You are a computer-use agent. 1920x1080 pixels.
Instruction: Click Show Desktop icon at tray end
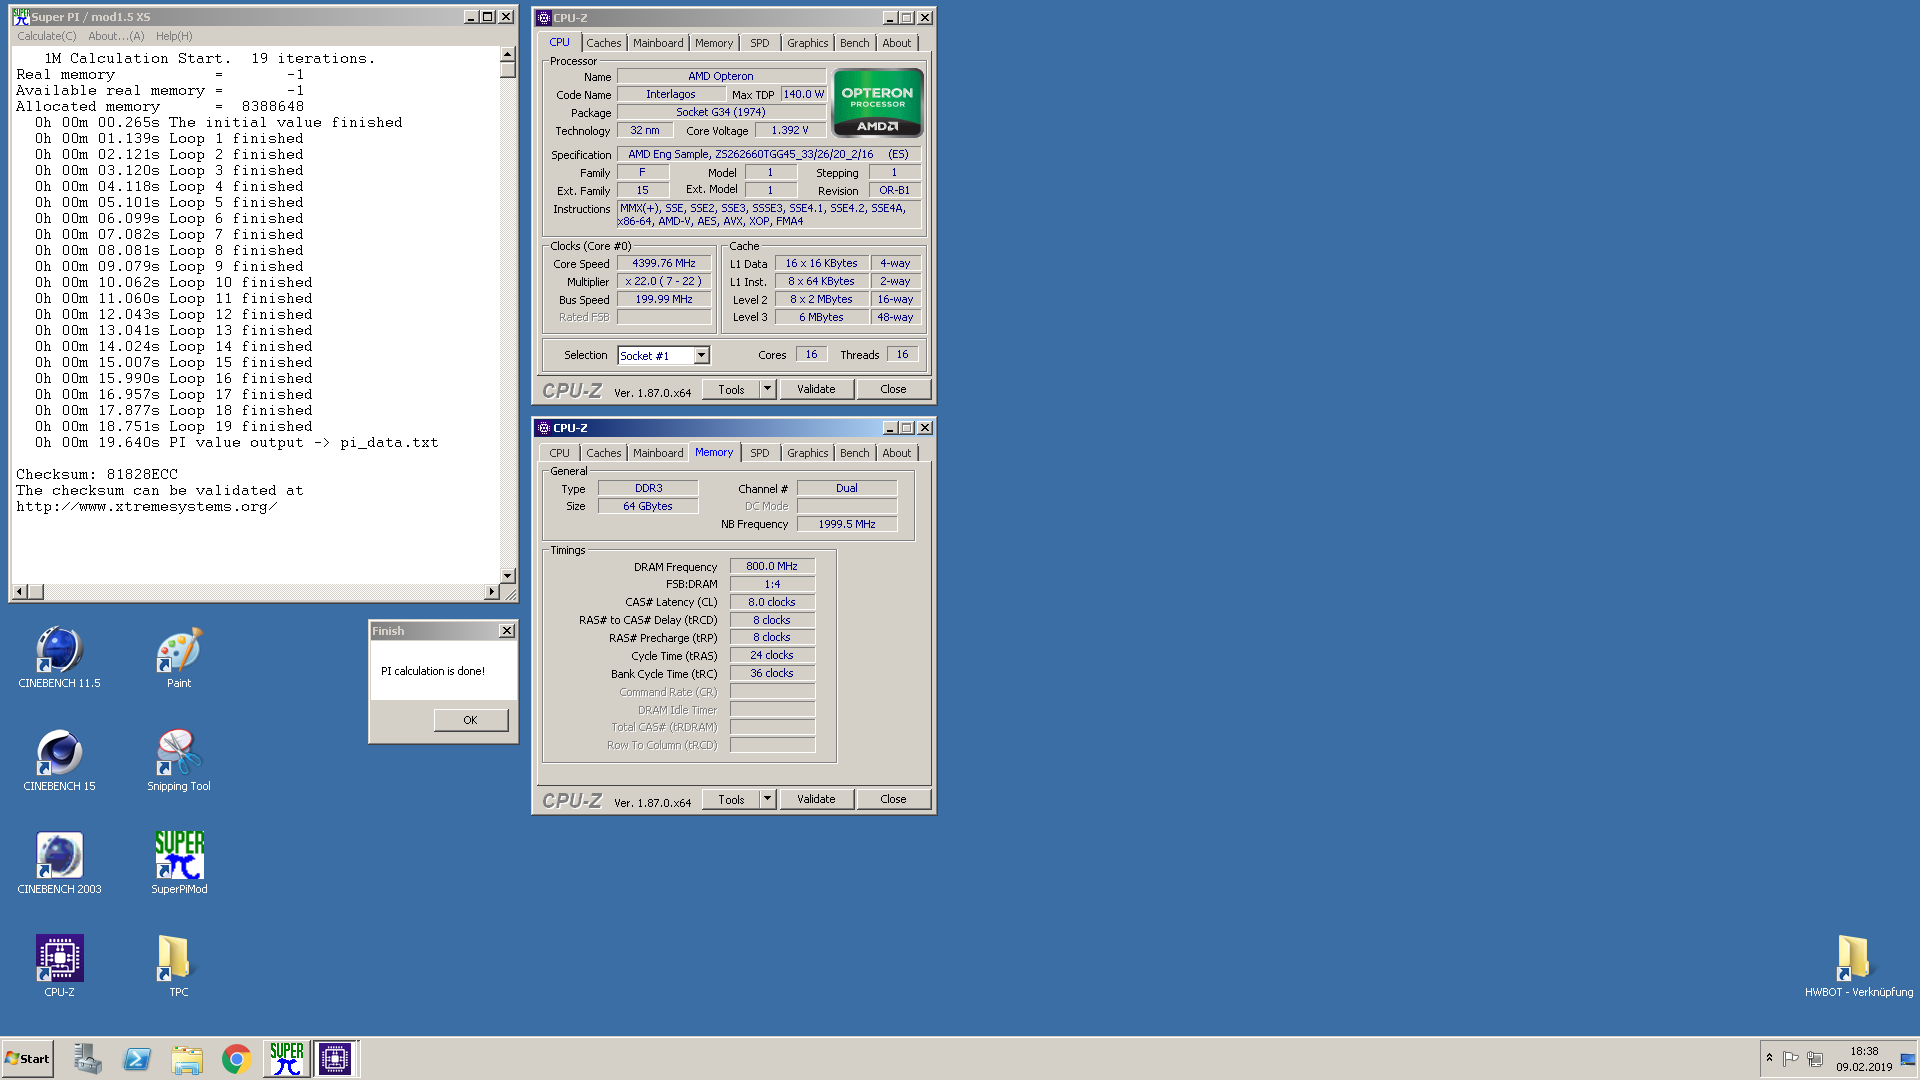(1908, 1059)
